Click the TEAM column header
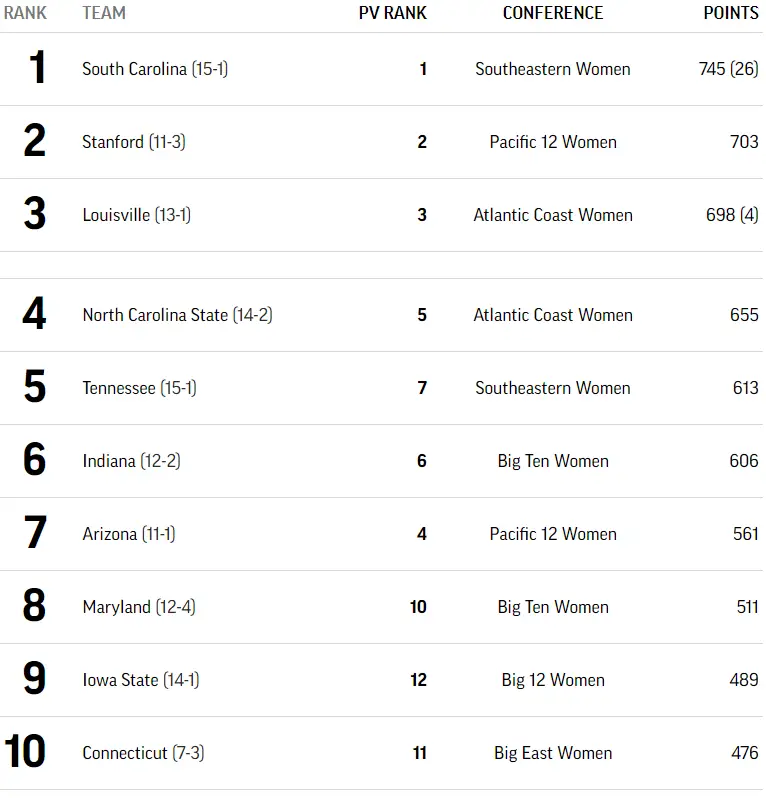Screen dimensions: 766x798 click(x=104, y=13)
